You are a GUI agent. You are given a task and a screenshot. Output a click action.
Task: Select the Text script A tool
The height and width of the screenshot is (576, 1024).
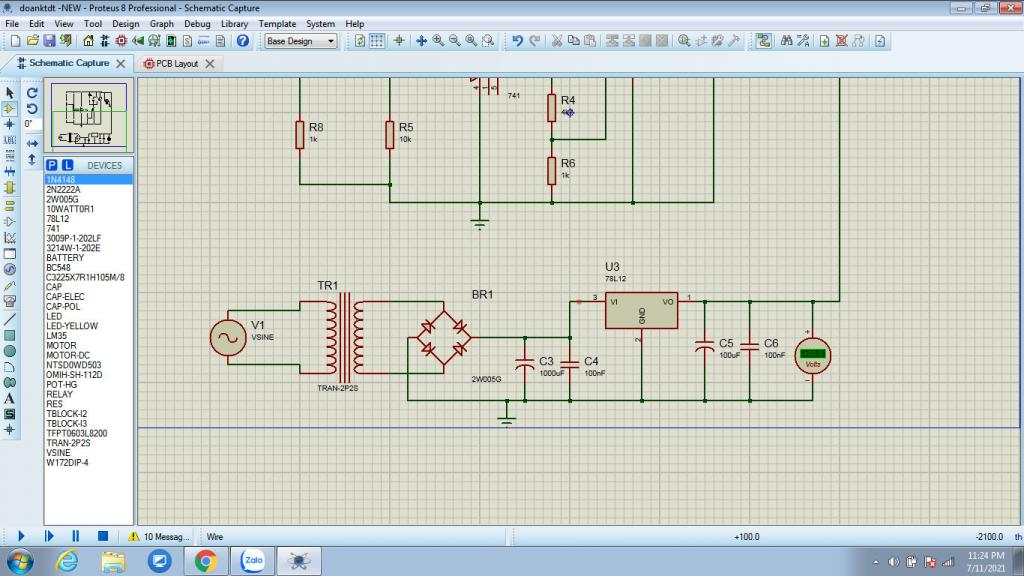(10, 398)
